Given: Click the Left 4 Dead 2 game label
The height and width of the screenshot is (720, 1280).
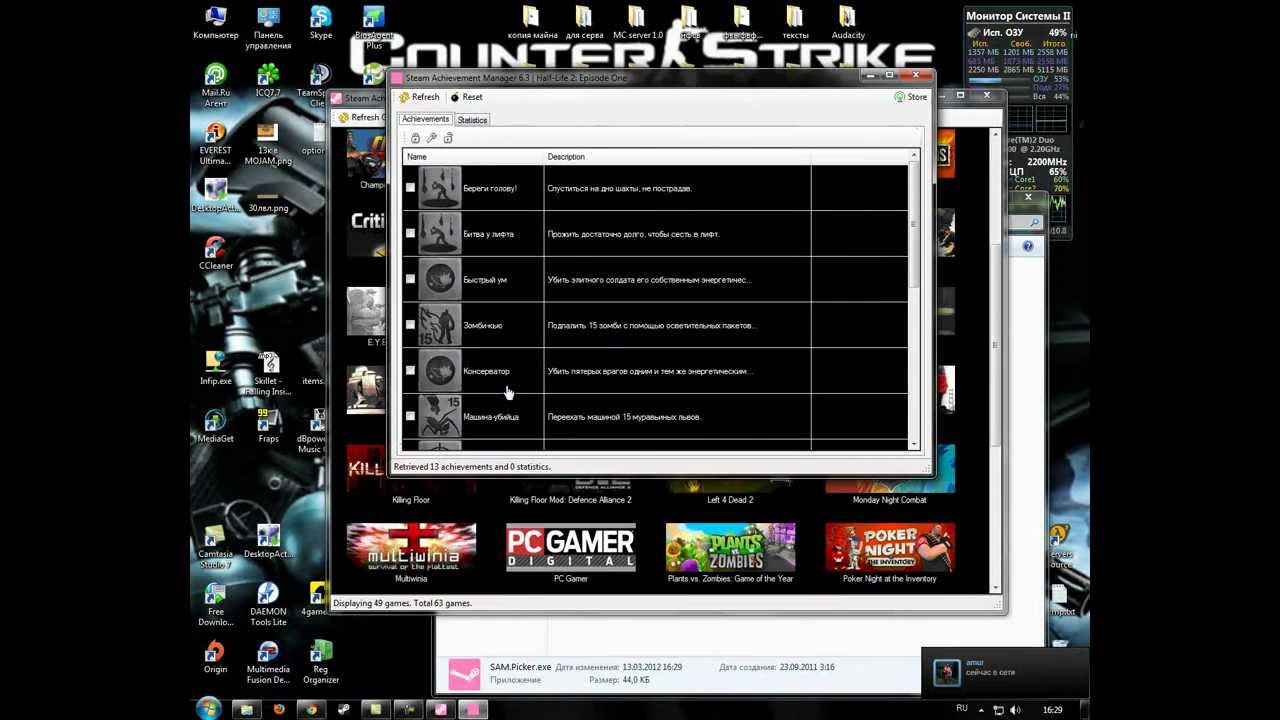Looking at the screenshot, I should pos(730,500).
